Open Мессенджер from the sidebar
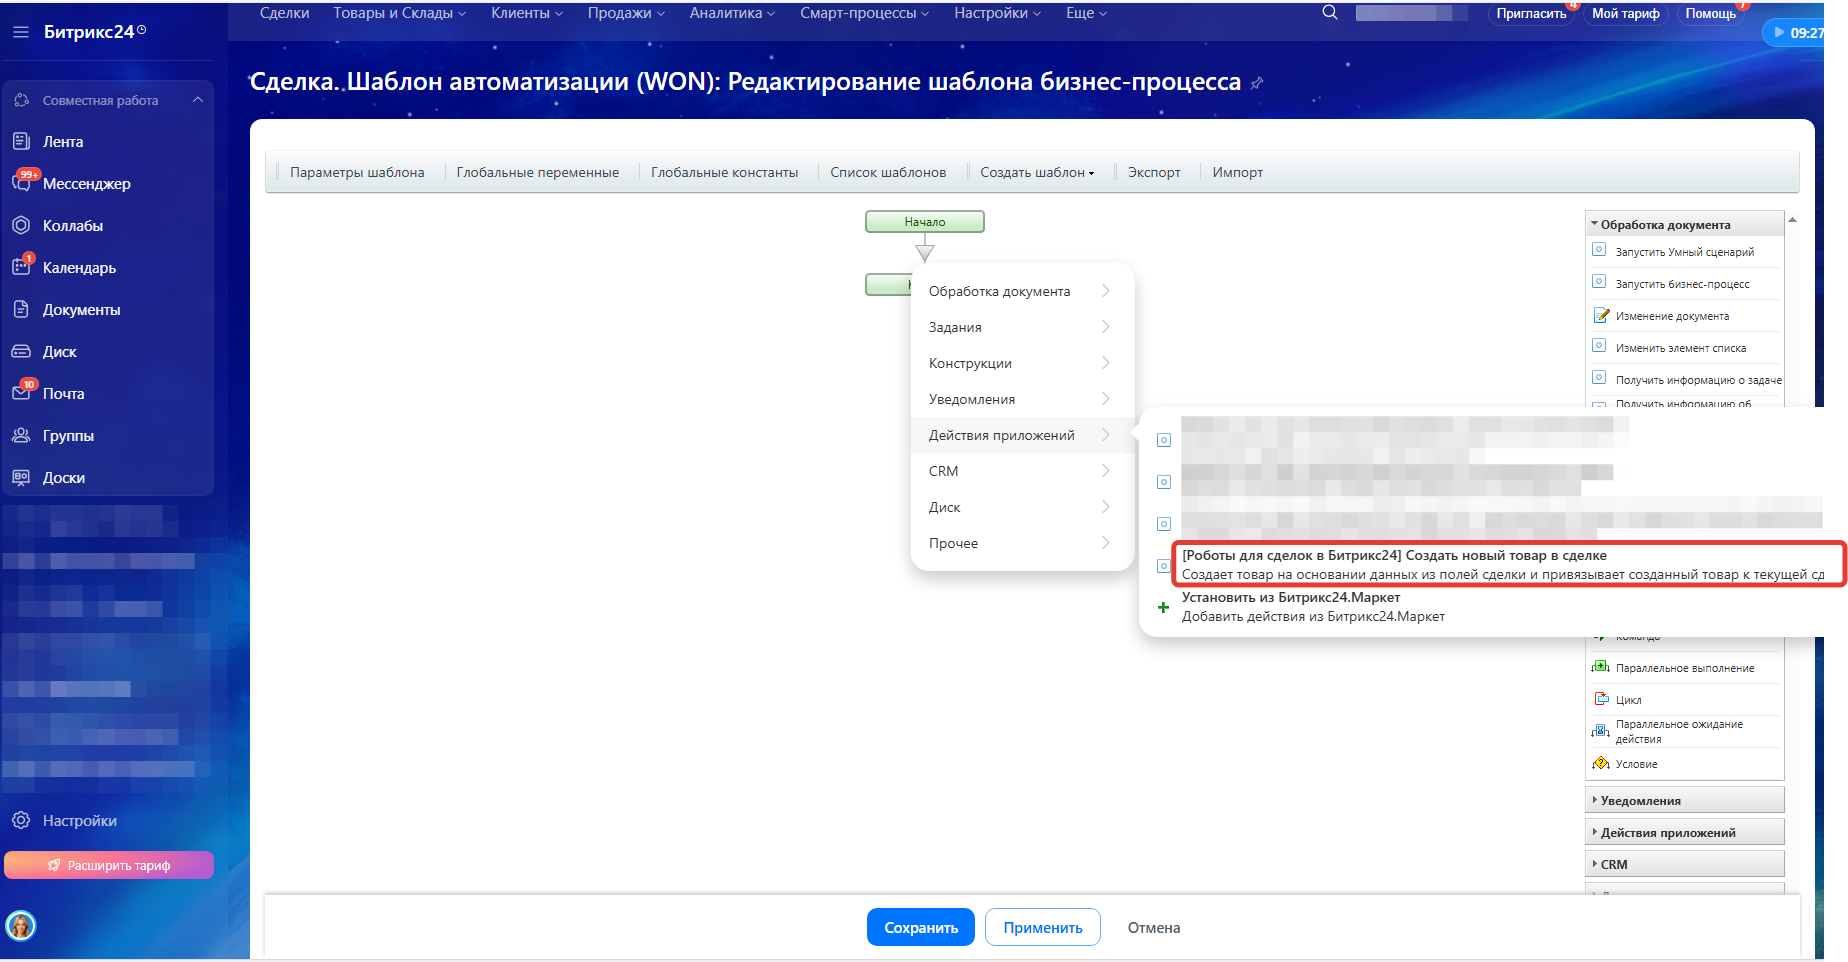The image size is (1848, 962). (x=86, y=184)
